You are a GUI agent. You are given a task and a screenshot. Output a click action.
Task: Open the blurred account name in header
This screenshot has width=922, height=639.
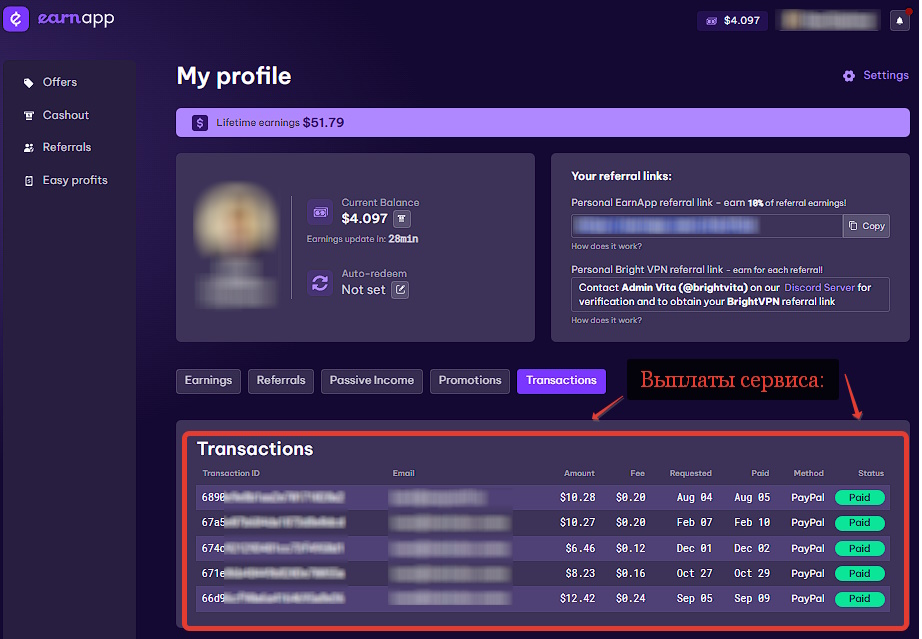click(x=828, y=21)
